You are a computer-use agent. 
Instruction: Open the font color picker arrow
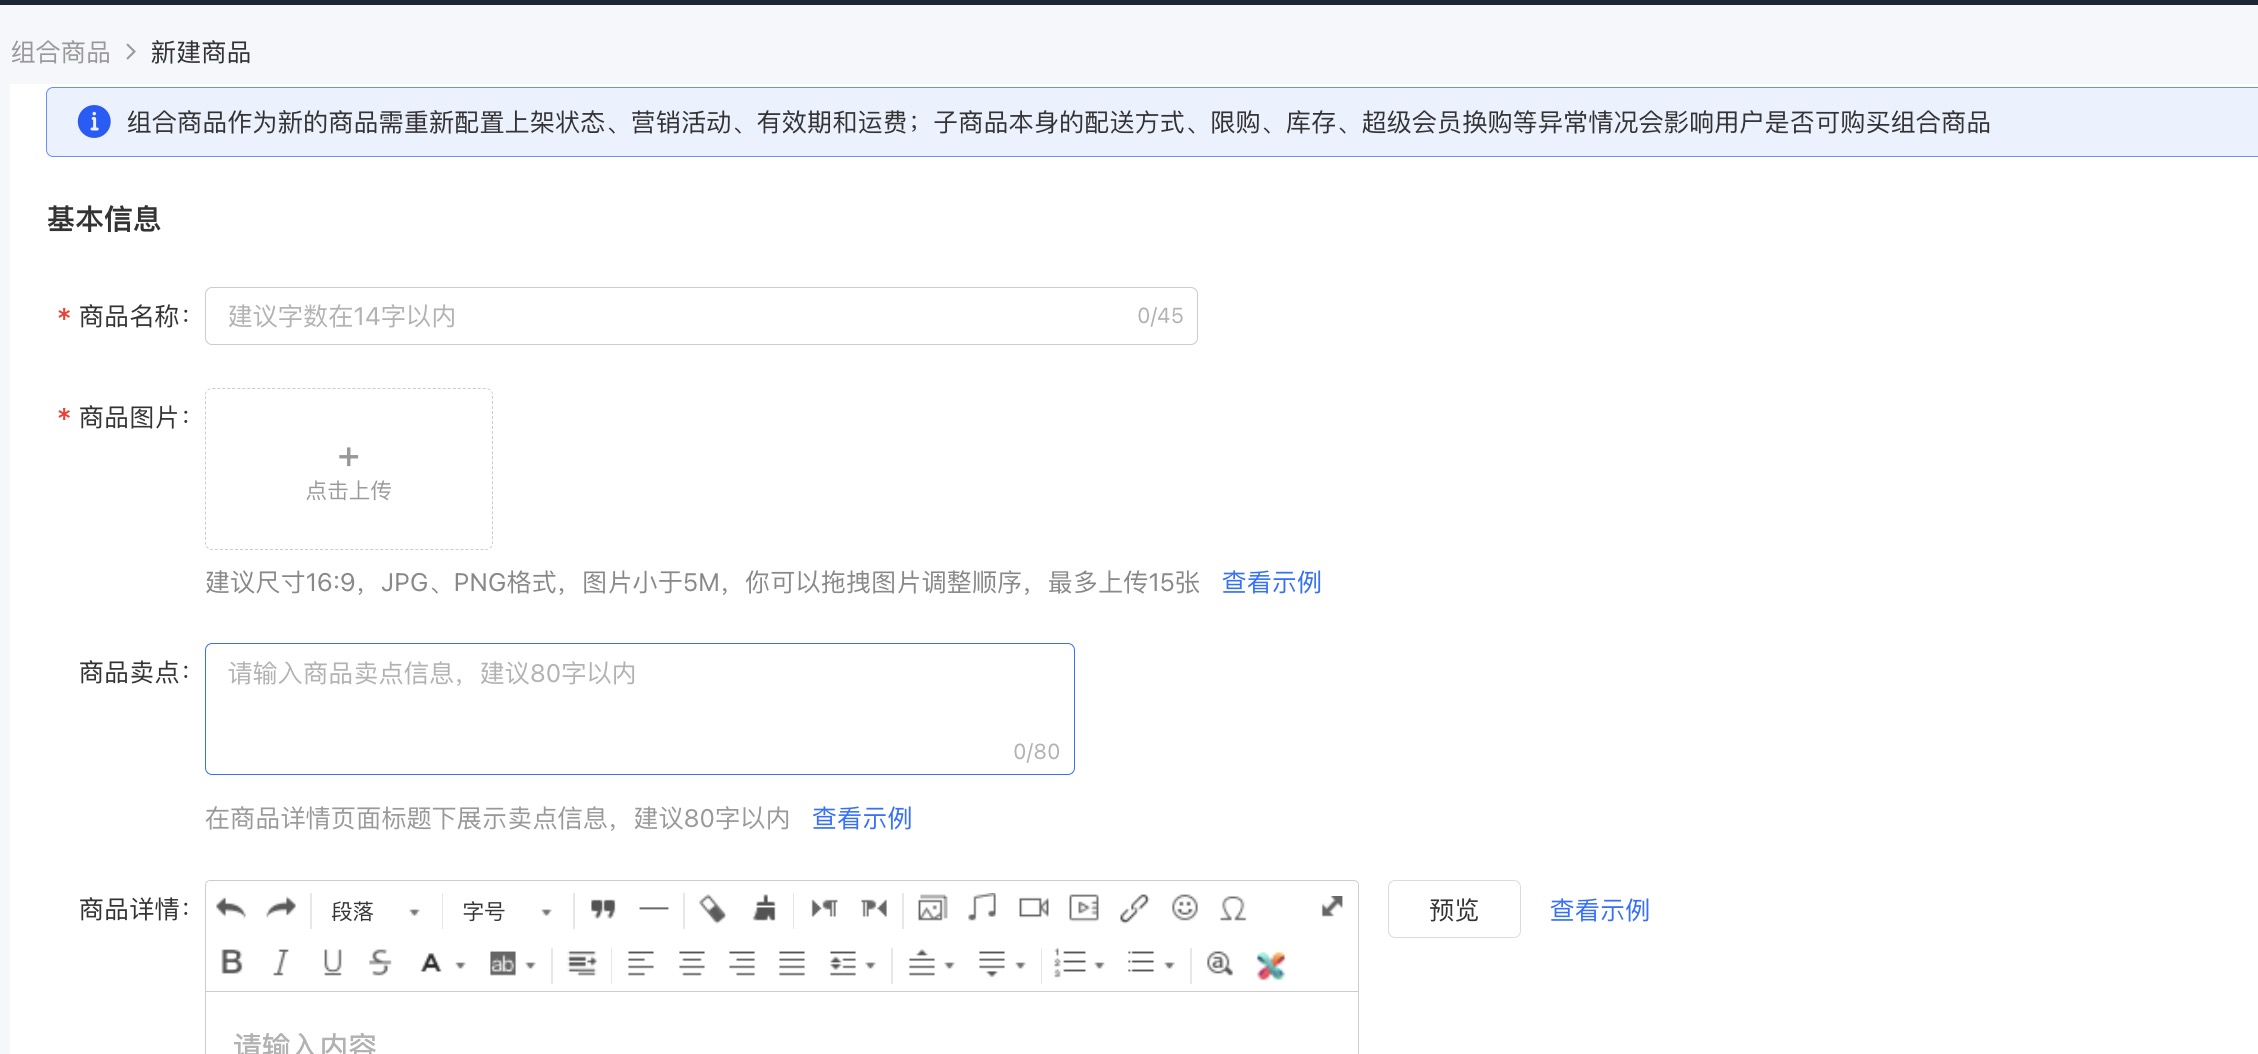point(461,965)
